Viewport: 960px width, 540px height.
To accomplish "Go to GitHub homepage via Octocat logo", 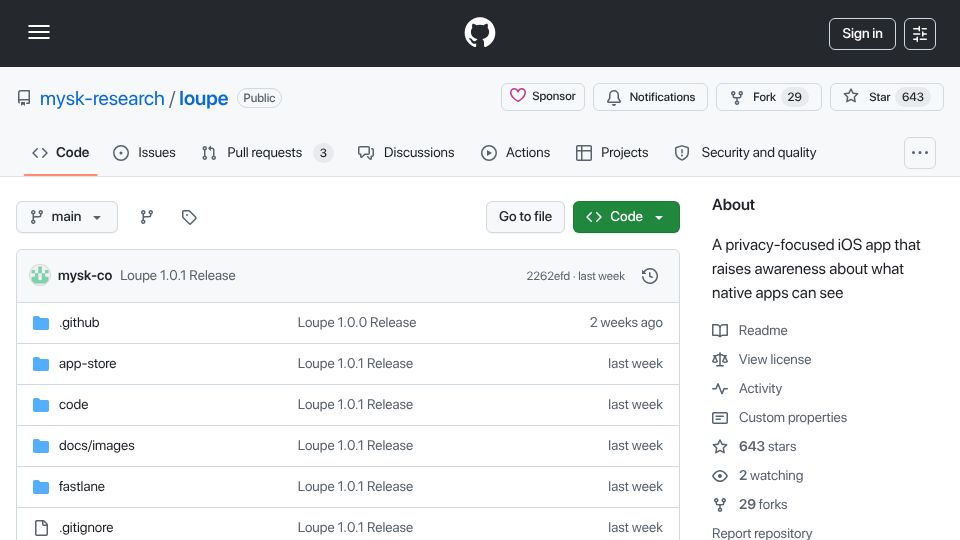I will pyautogui.click(x=479, y=32).
